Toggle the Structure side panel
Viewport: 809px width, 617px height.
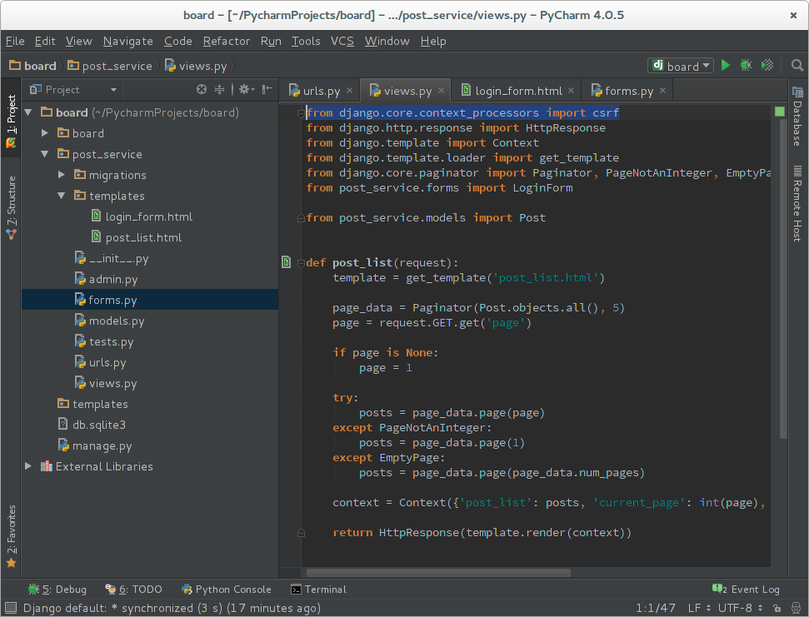(x=11, y=208)
